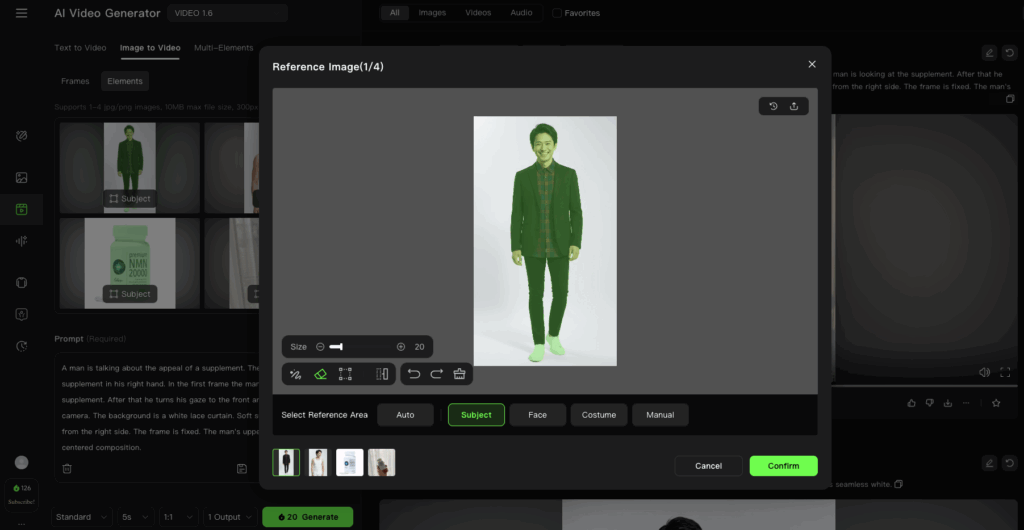Click the redo arrow in the toolbar
Screen dimensions: 1024x530
tap(437, 374)
